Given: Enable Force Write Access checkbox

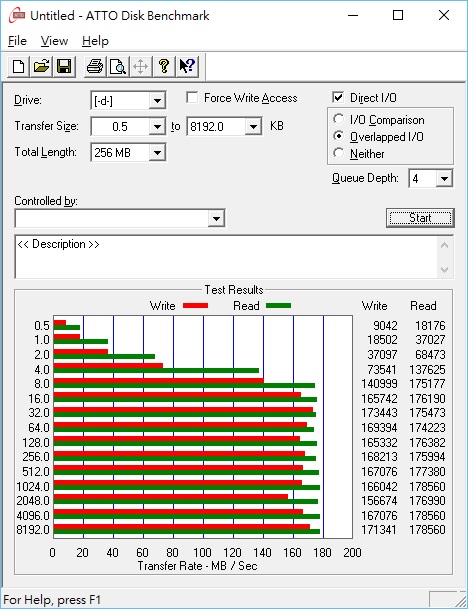Looking at the screenshot, I should [x=192, y=97].
